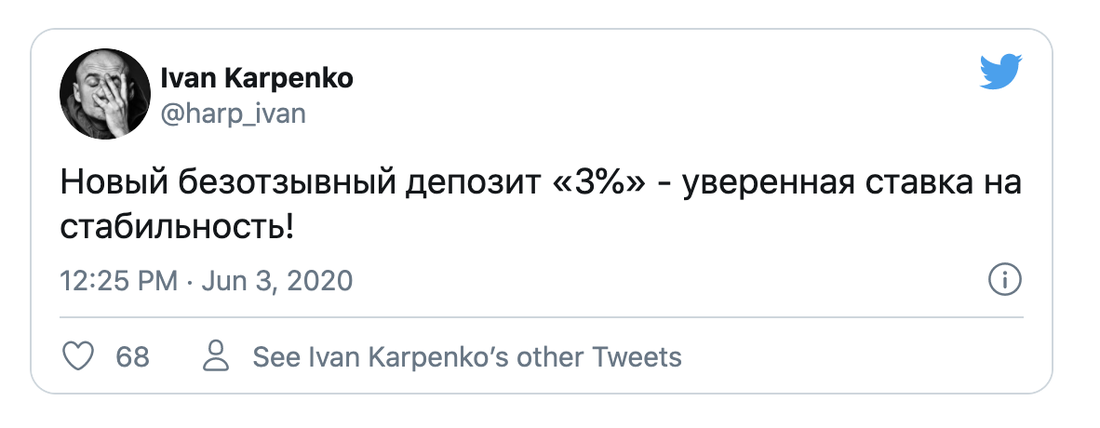Screen dimensions: 1100x428
Task: See Ivan Karpenko's other Tweets
Action: (467, 356)
